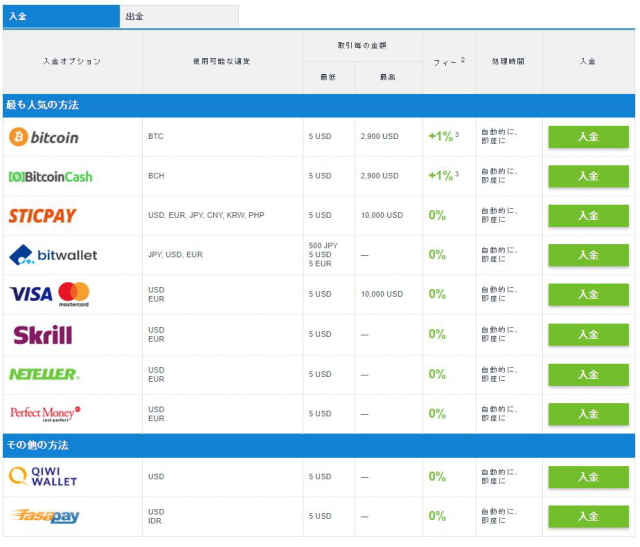
Task: Click the VISA logo
Action: coord(31,294)
